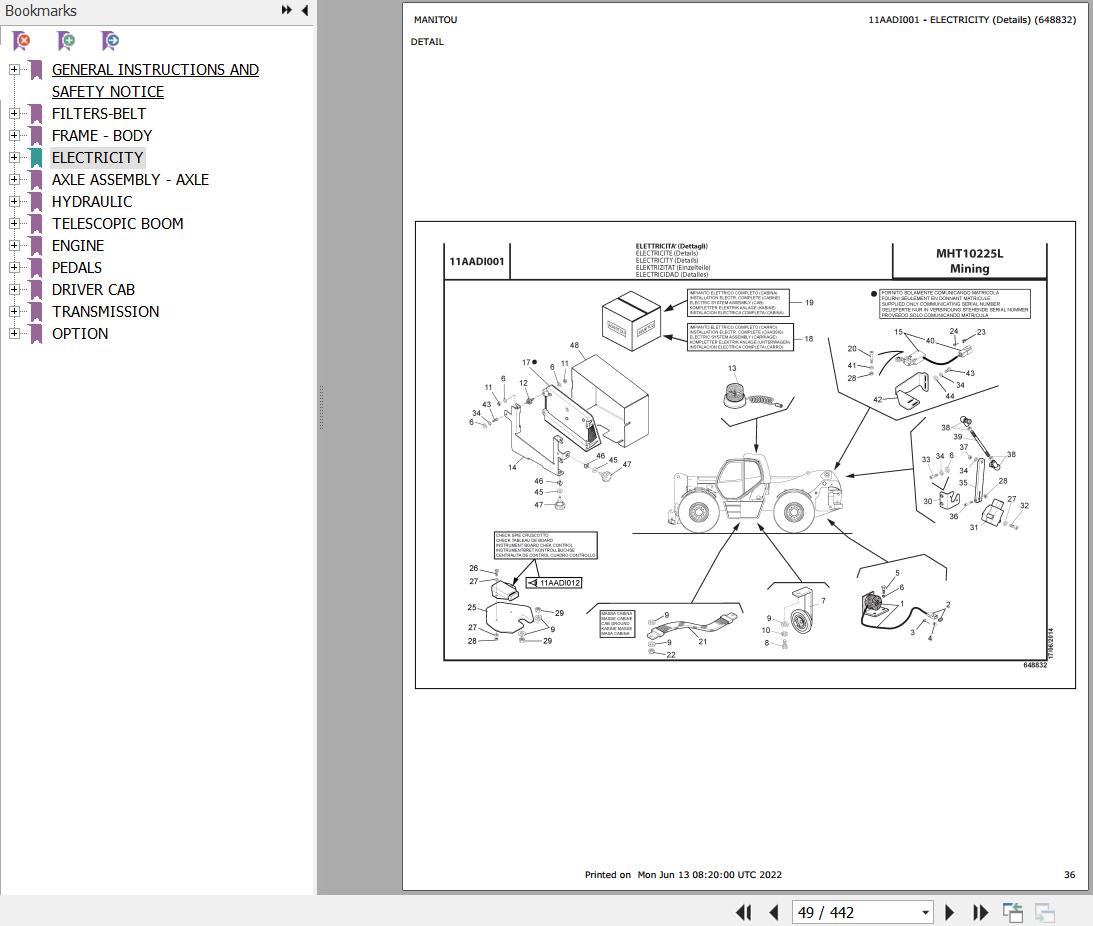Expand the OPTION bookmark node
Screen dimensions: 1093x926
14,333
